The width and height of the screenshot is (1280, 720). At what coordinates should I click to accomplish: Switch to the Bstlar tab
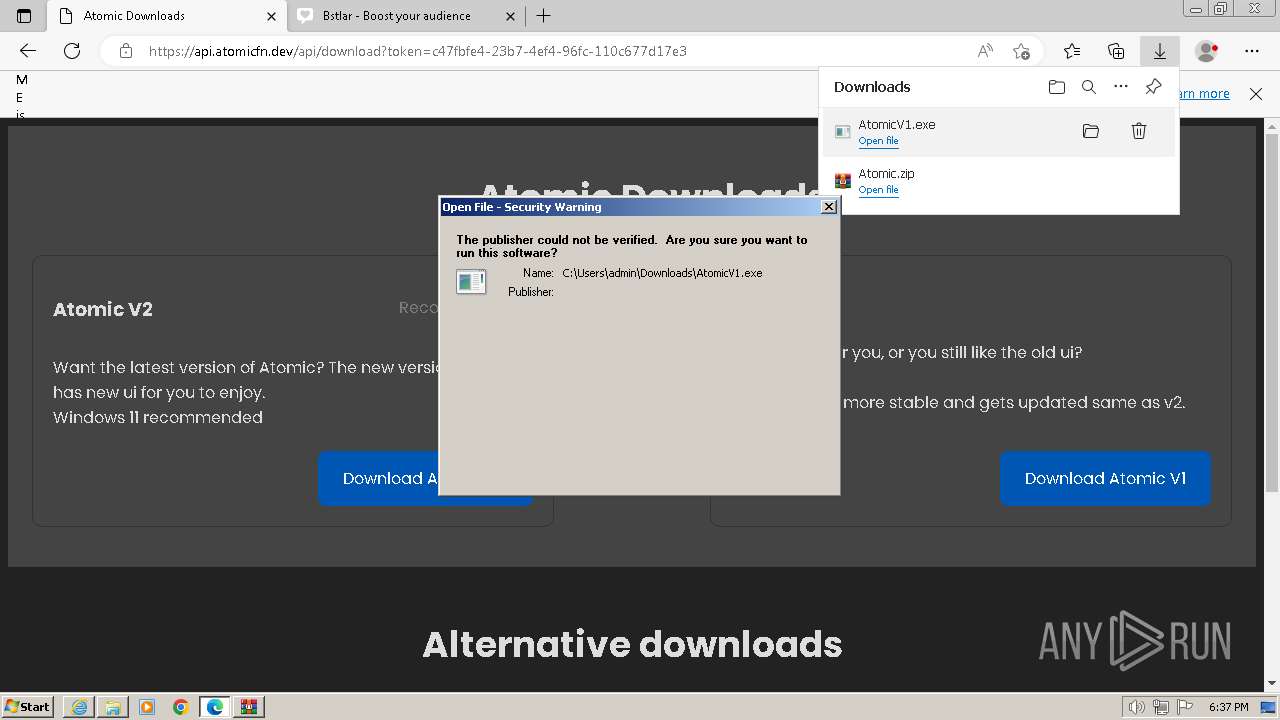pos(405,15)
